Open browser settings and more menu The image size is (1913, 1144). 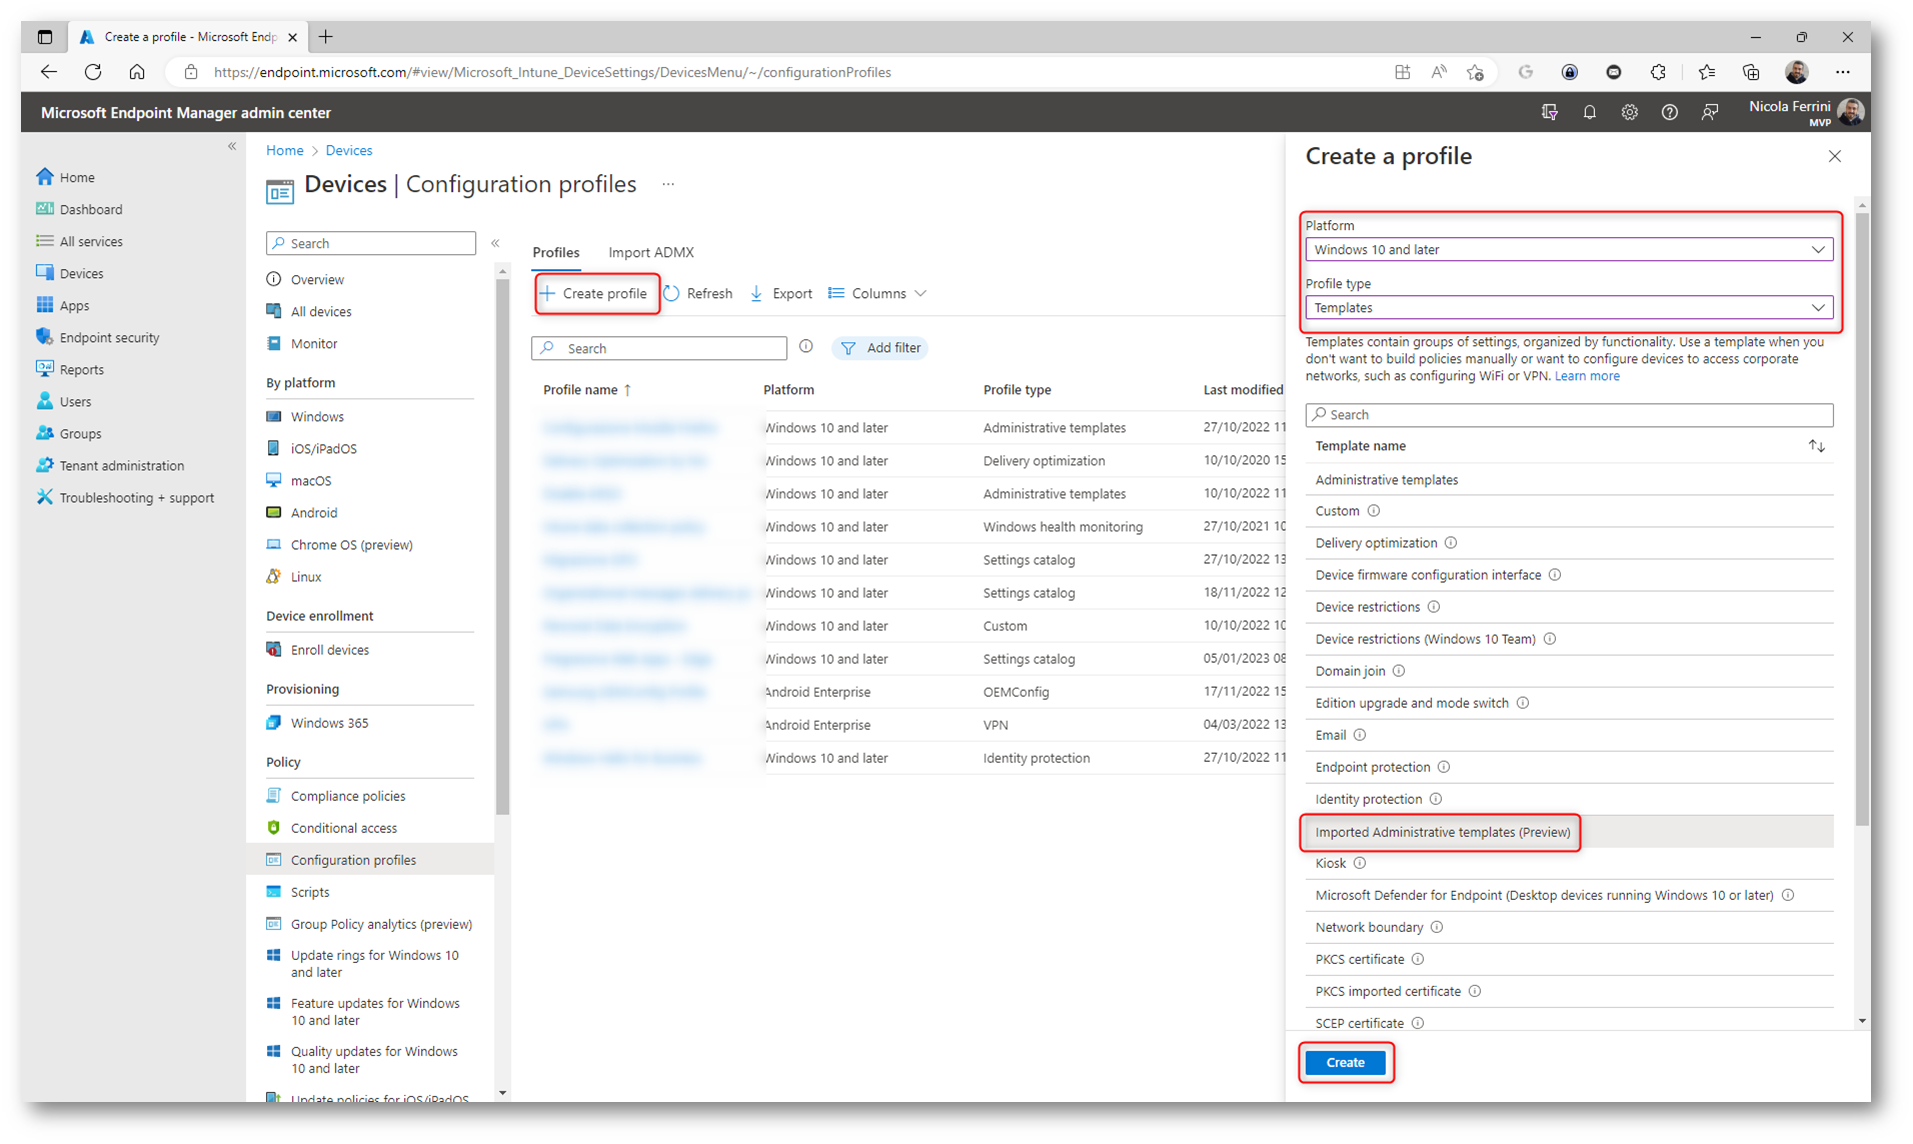pos(1842,72)
